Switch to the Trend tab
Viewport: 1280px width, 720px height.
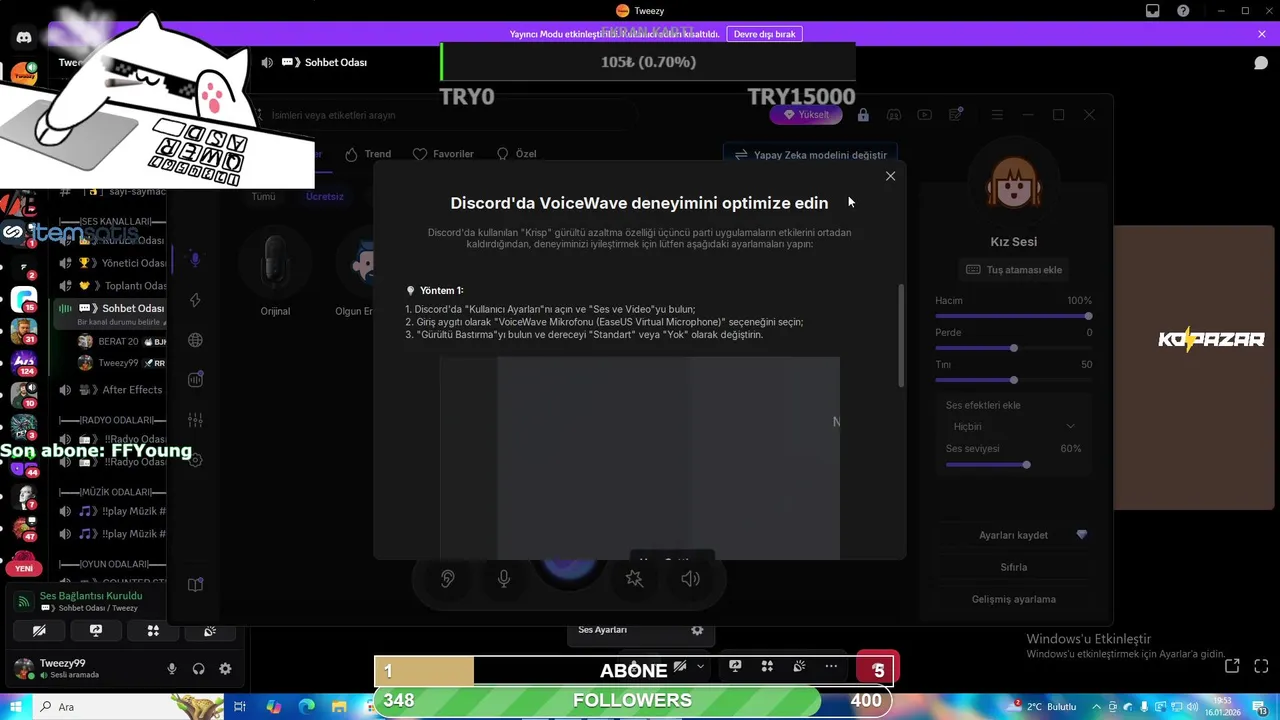pos(368,154)
